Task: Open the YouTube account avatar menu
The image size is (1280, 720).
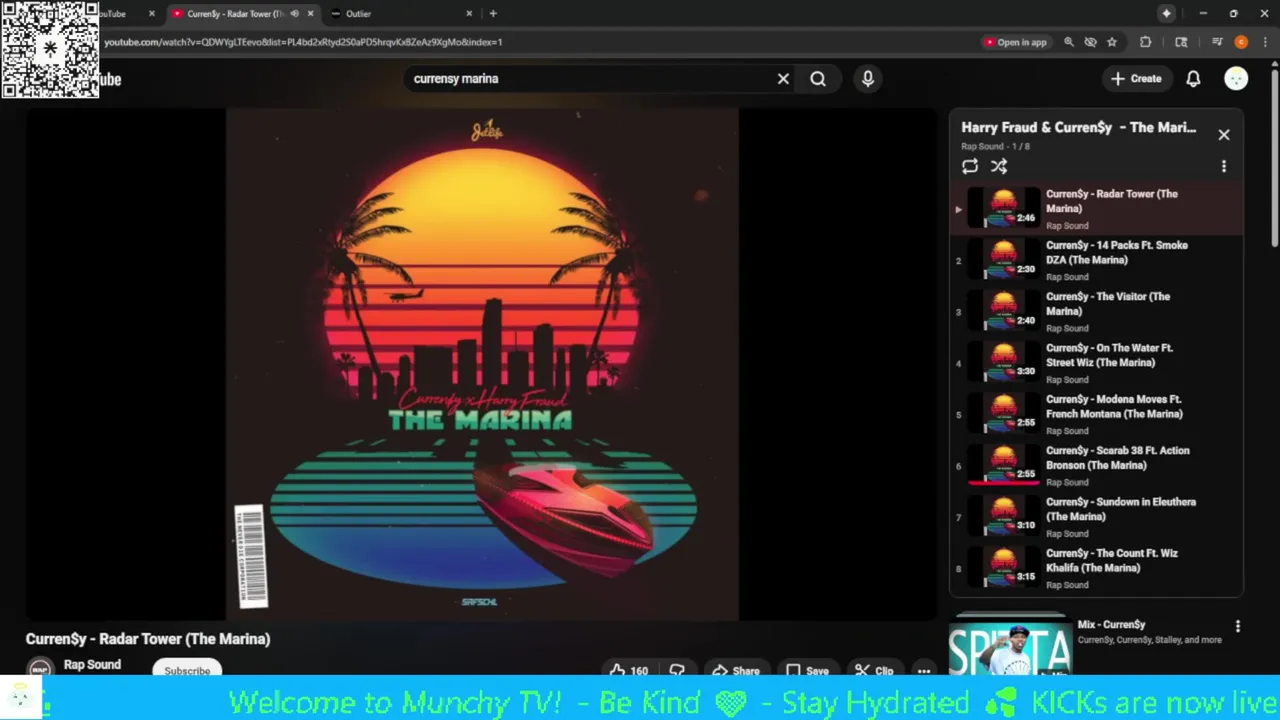Action: pyautogui.click(x=1236, y=79)
